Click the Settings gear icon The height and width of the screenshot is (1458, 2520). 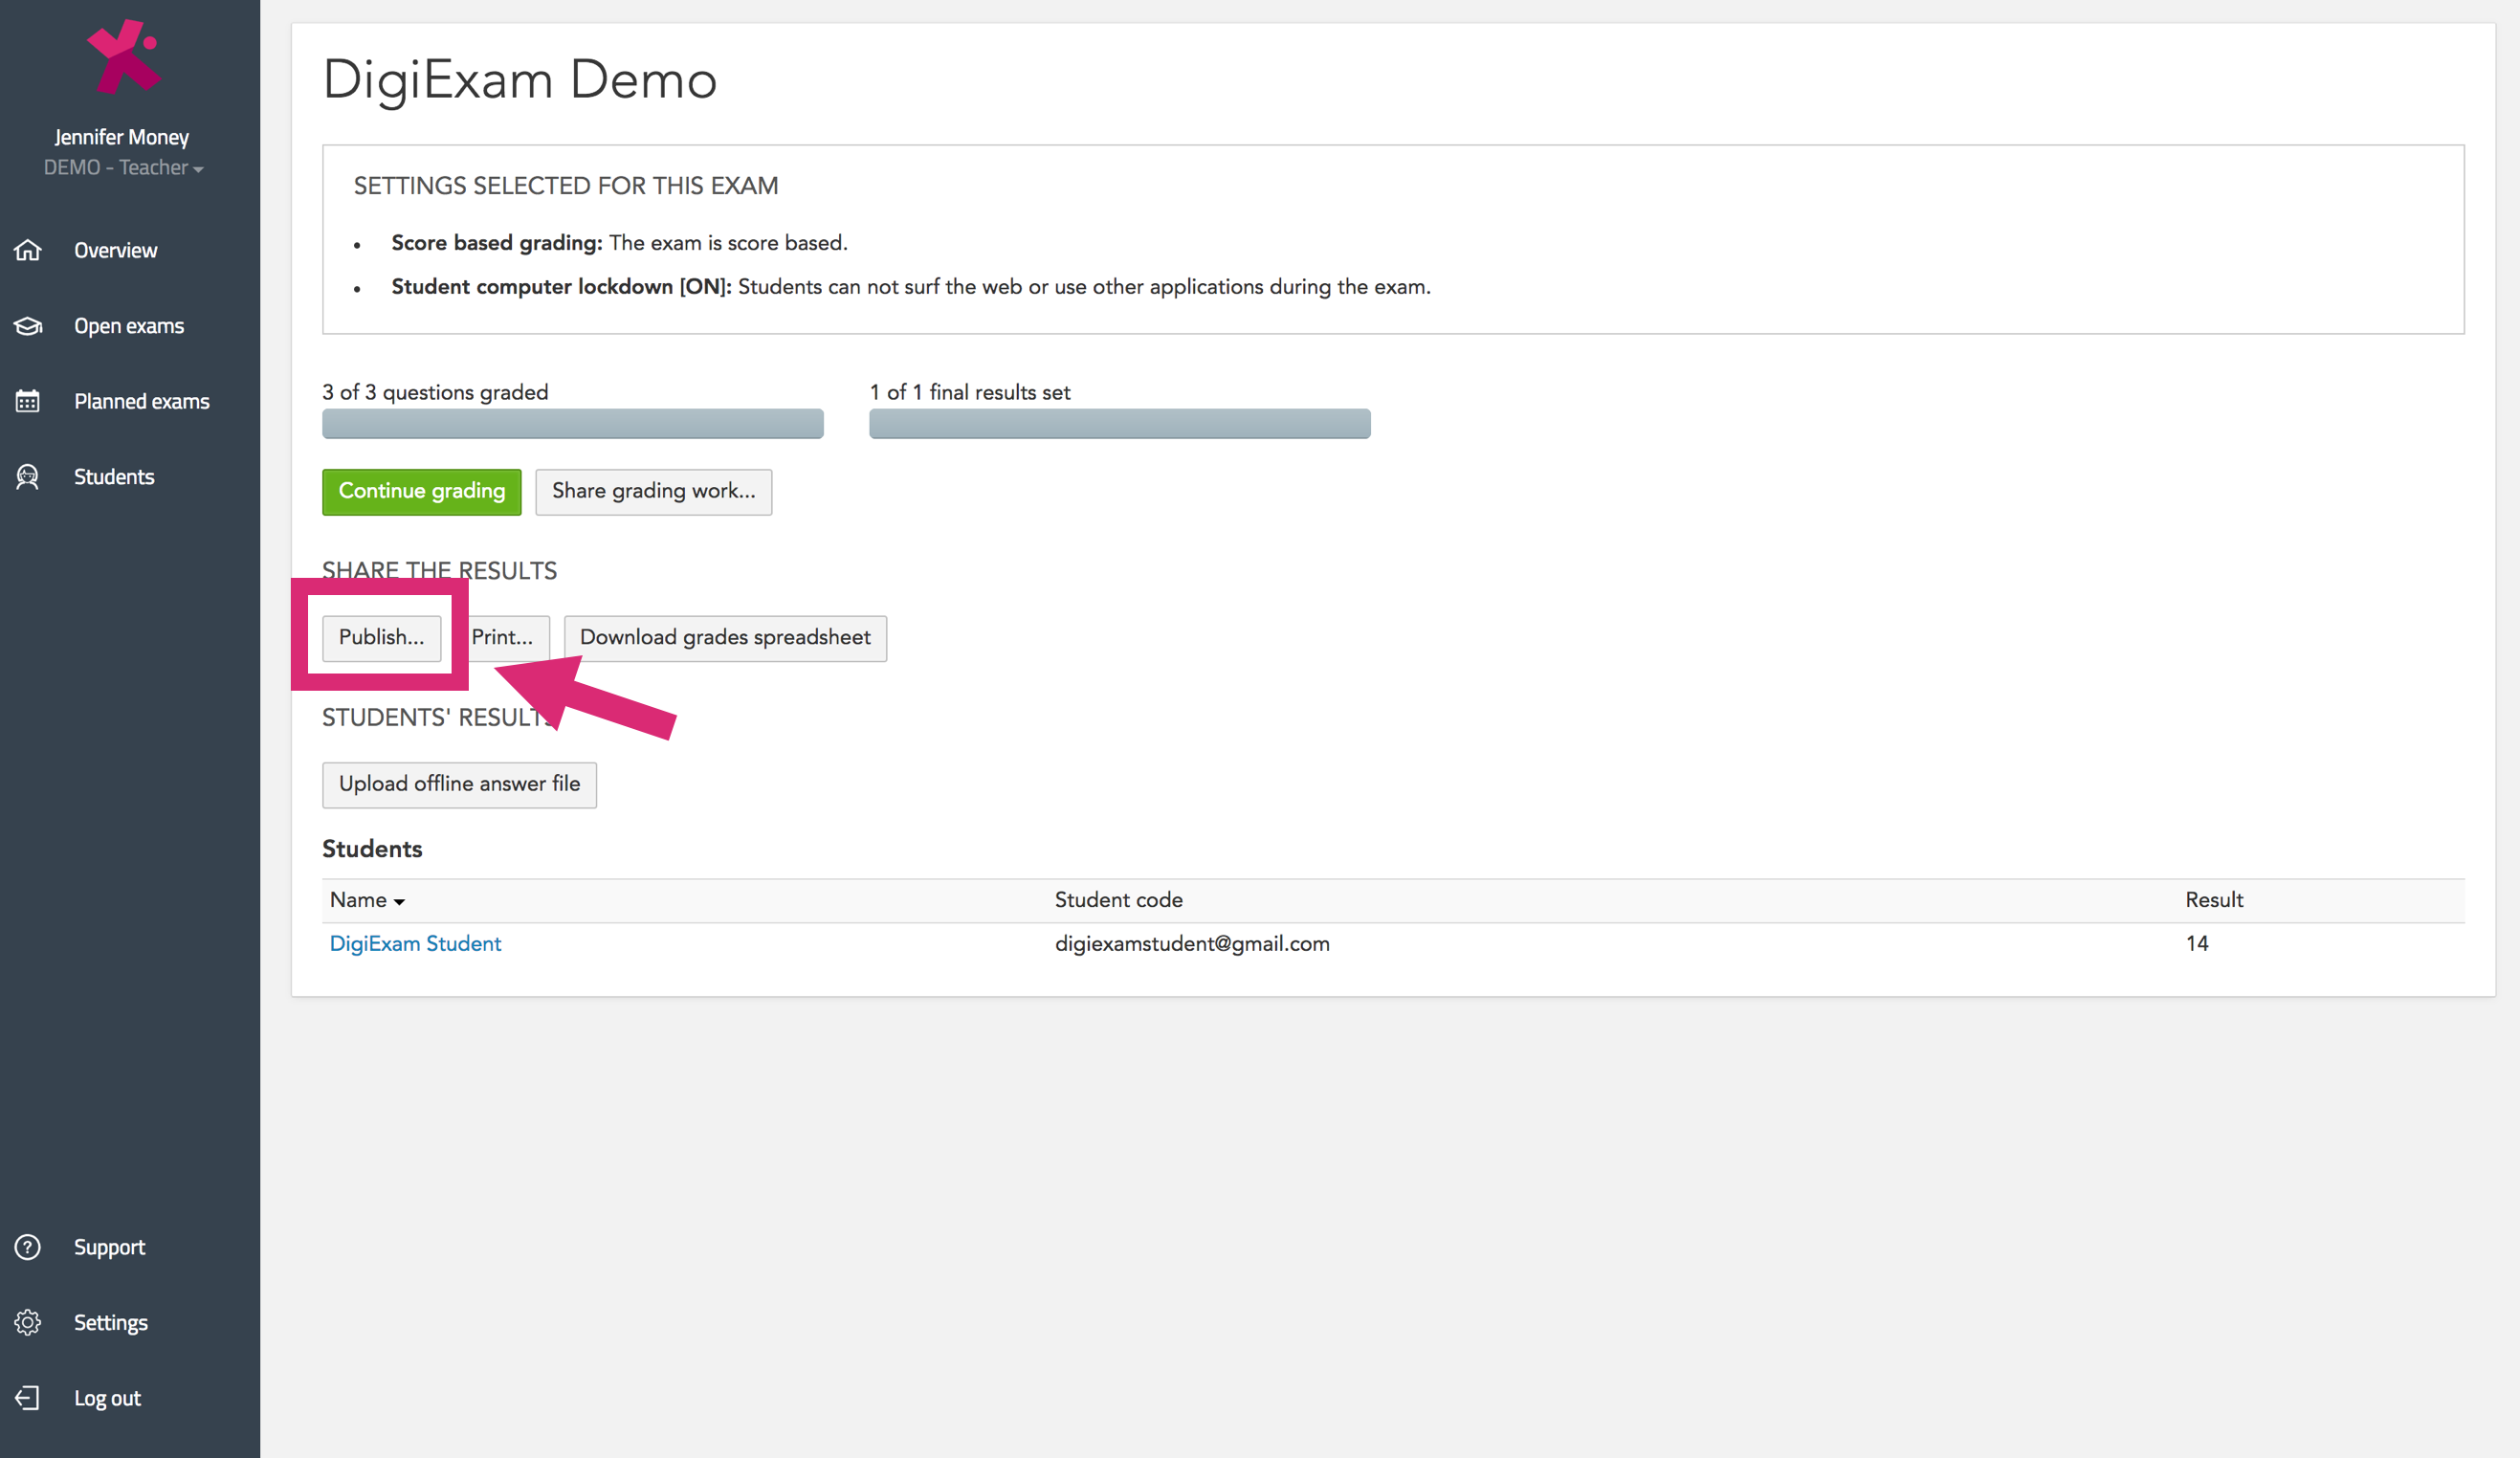(28, 1322)
